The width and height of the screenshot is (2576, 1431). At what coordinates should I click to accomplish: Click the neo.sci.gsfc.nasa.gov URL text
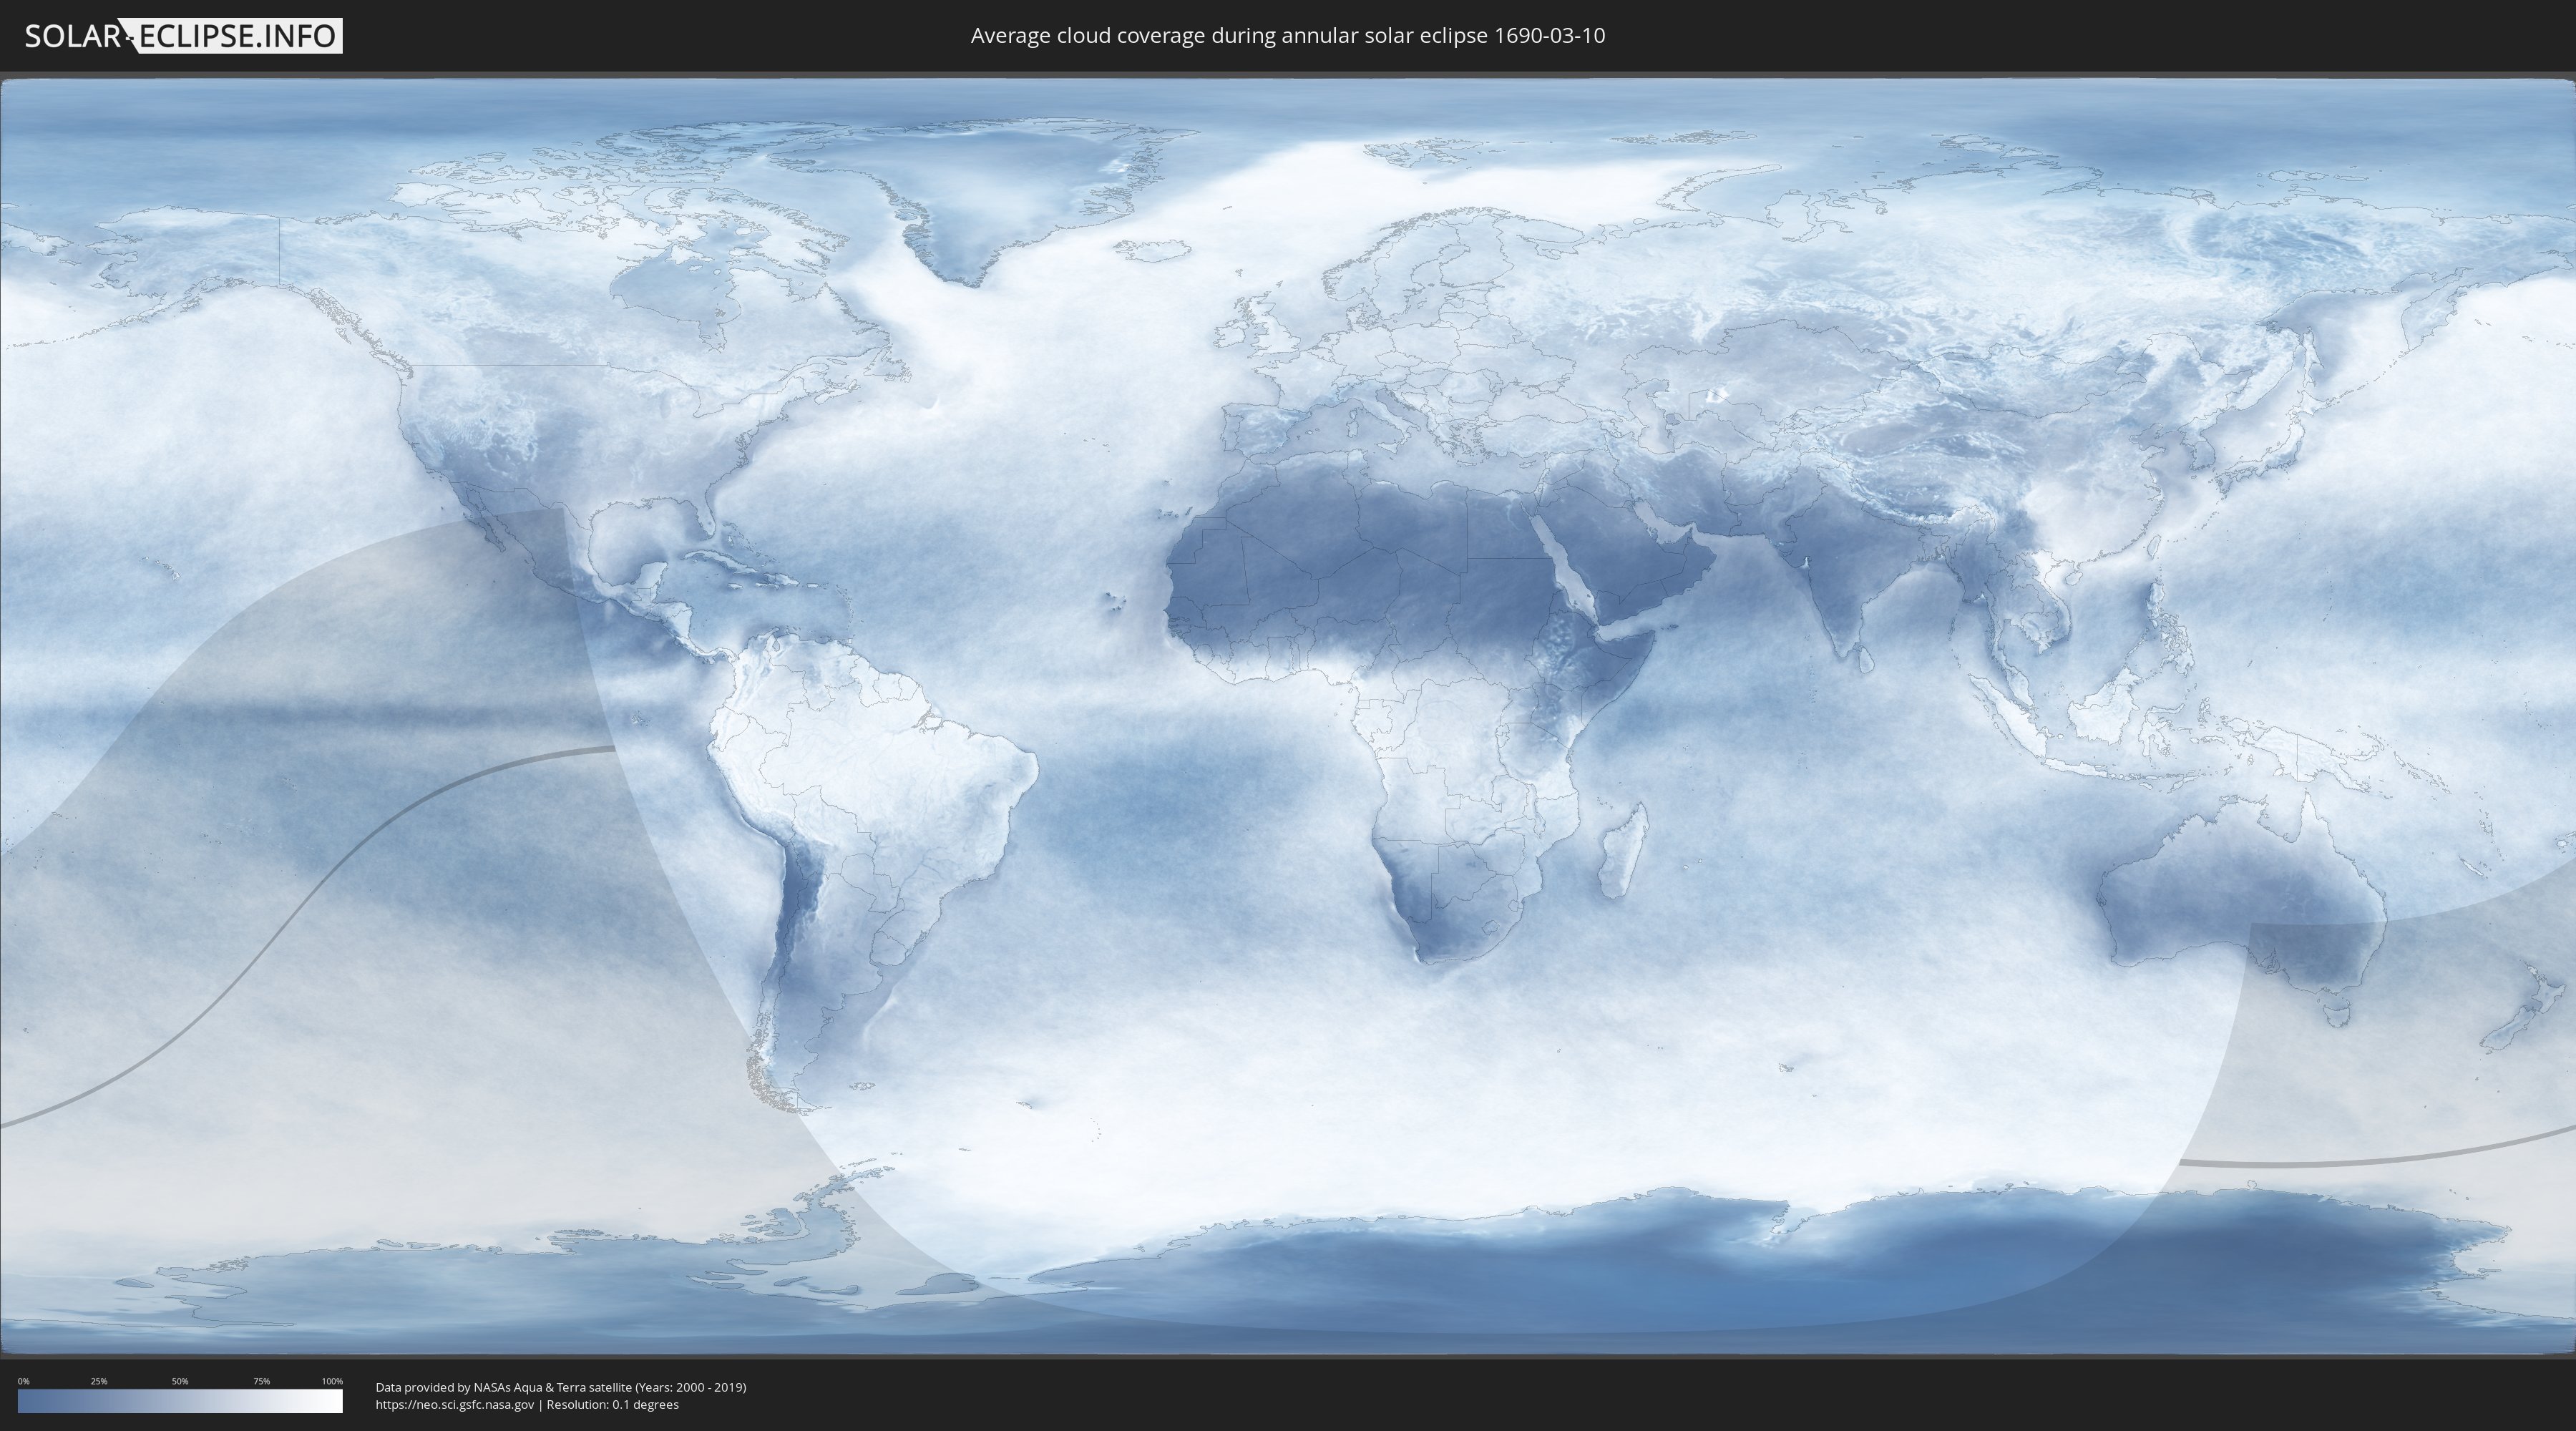[455, 1405]
